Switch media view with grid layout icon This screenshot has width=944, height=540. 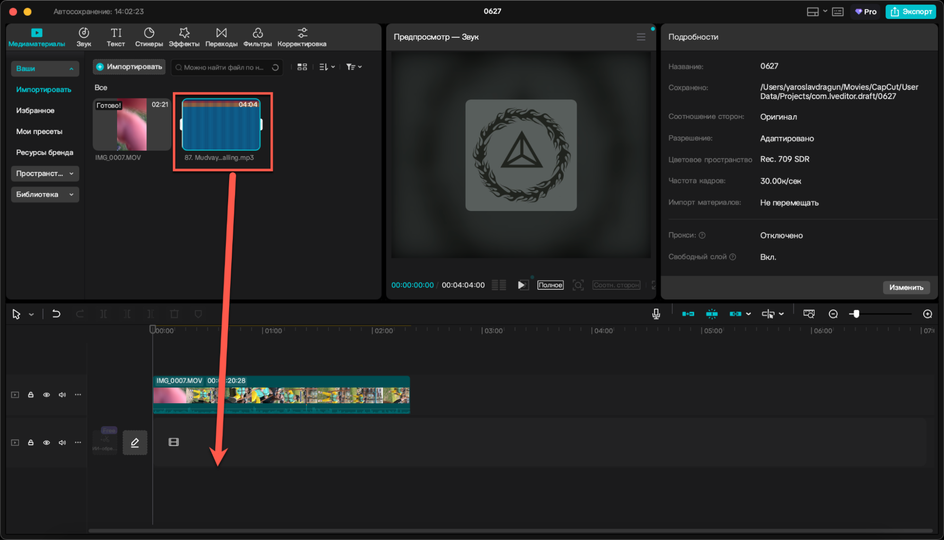tap(303, 67)
